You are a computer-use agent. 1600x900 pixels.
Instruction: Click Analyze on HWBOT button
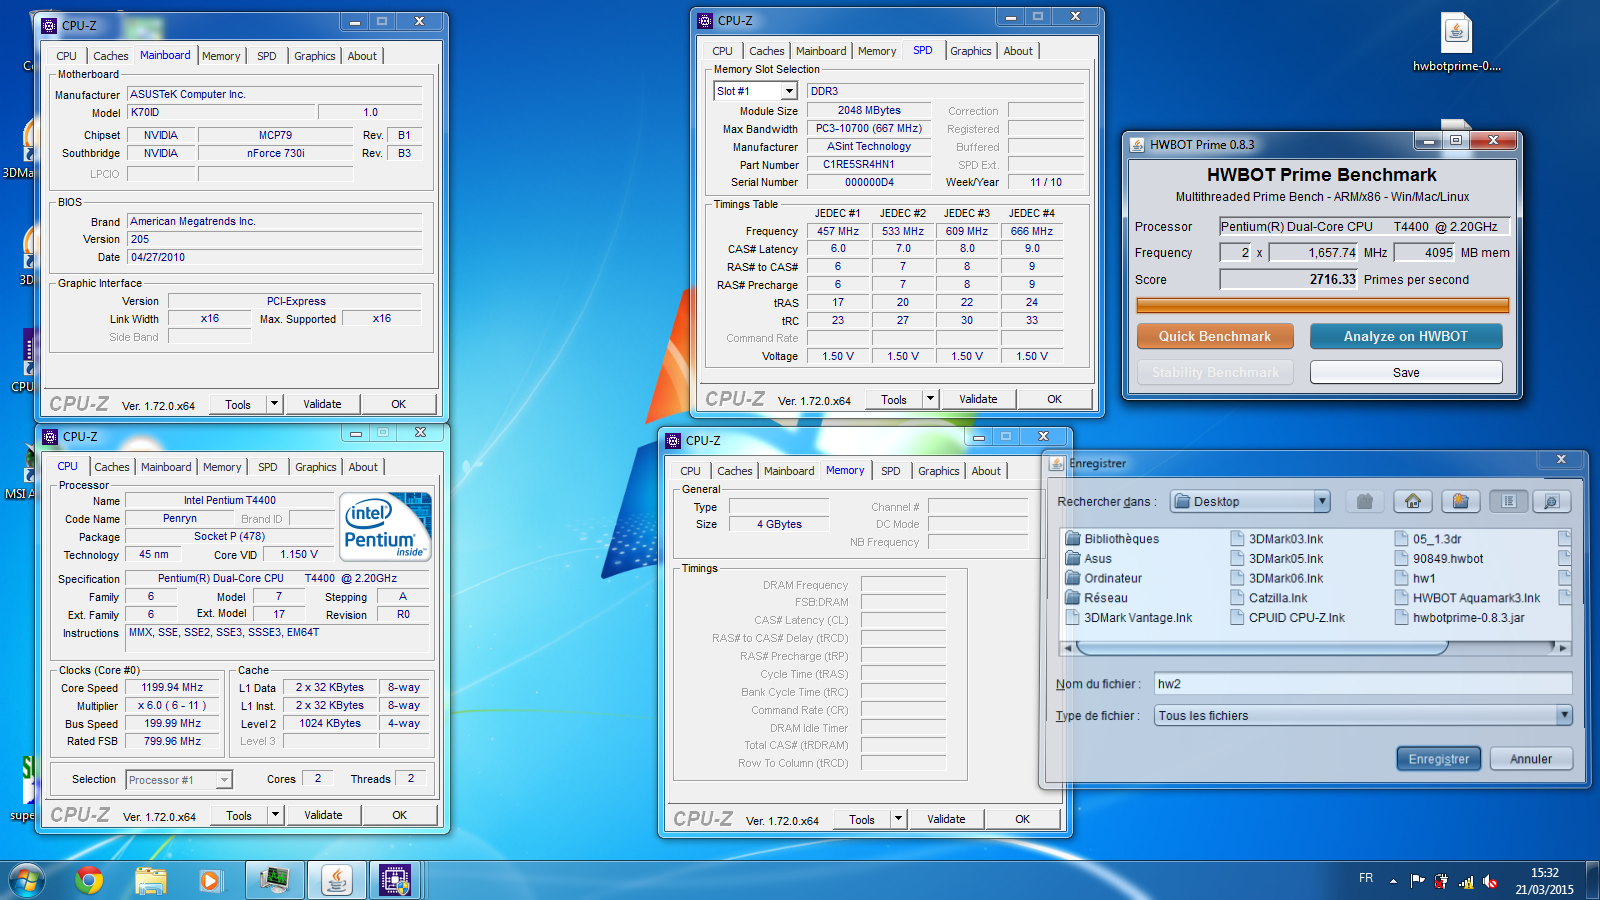click(1406, 336)
